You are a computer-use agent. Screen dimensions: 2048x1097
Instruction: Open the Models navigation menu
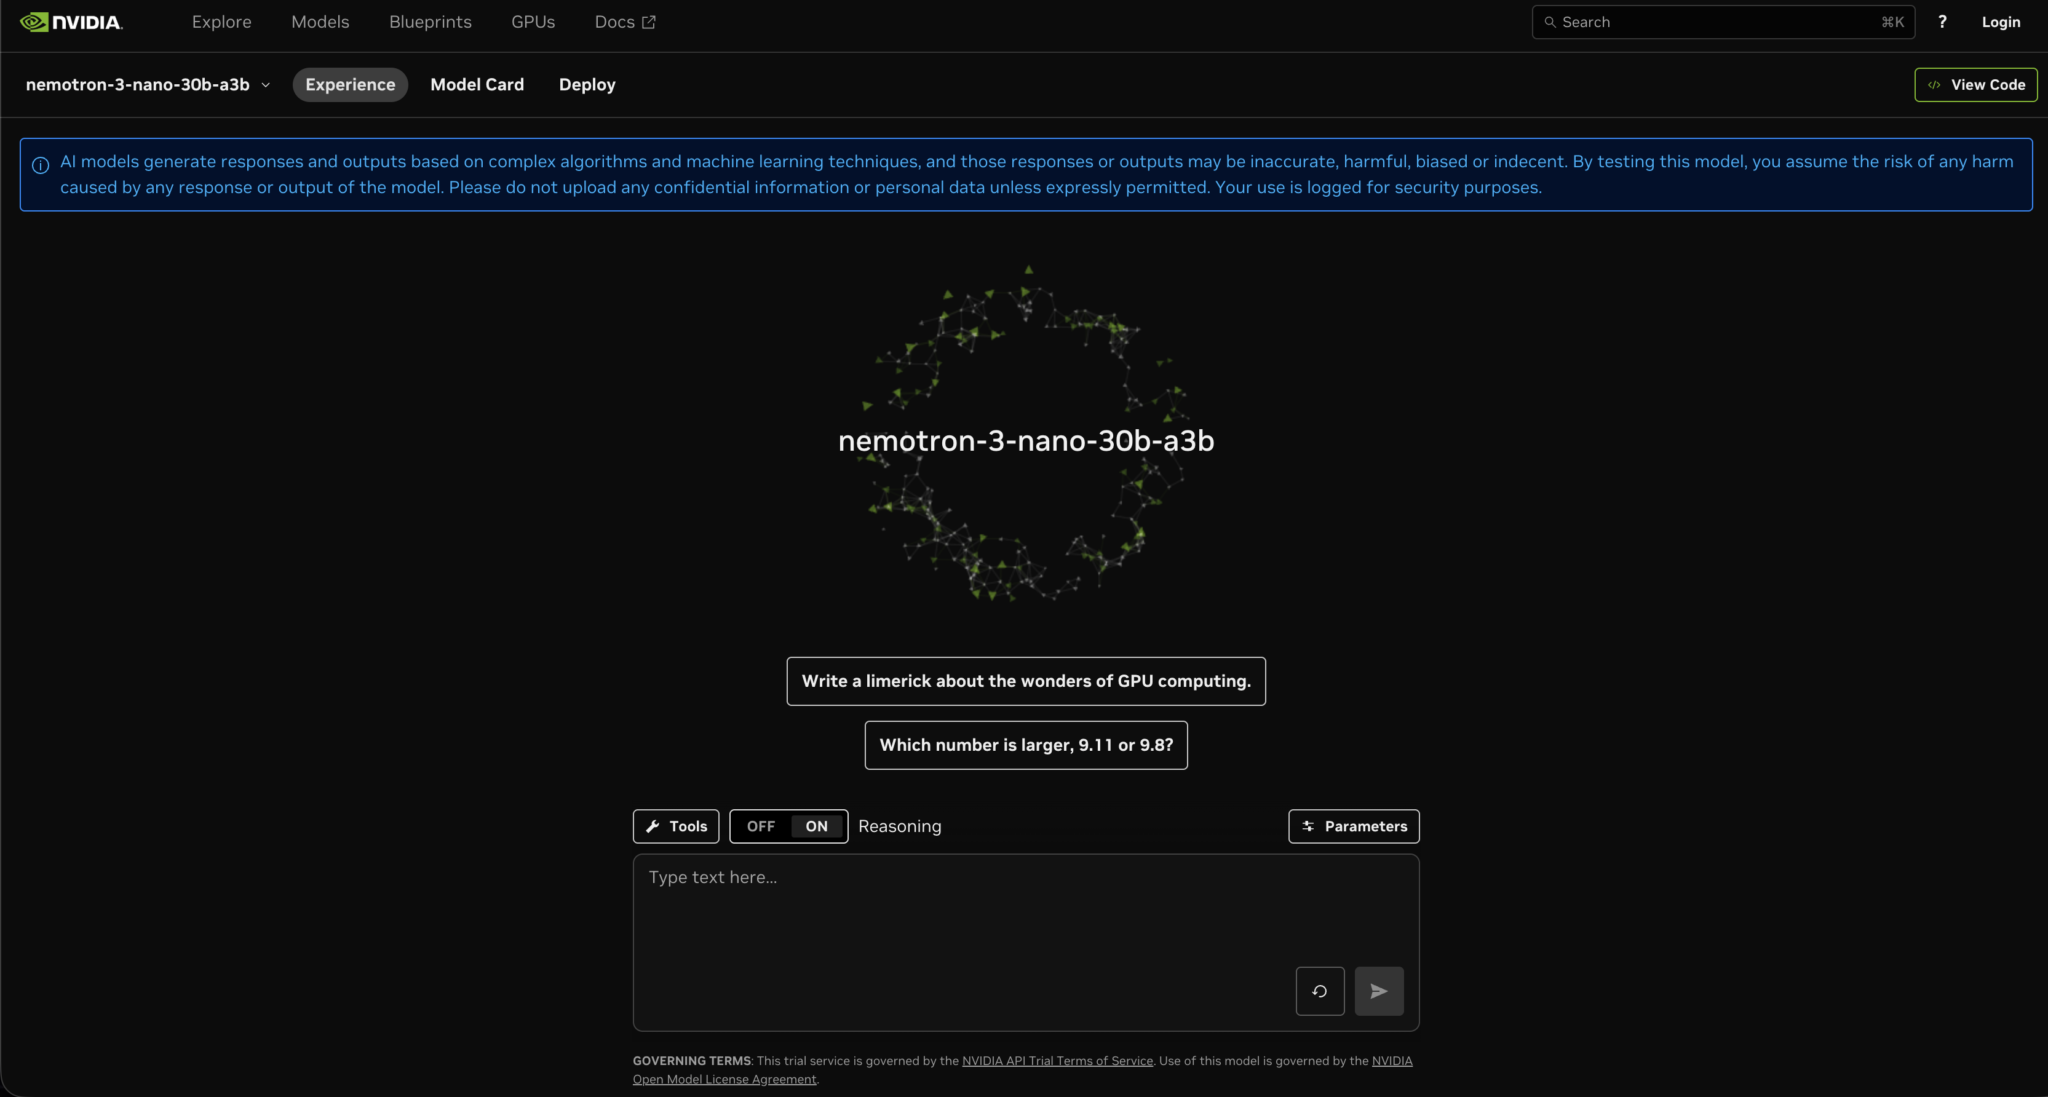click(320, 21)
